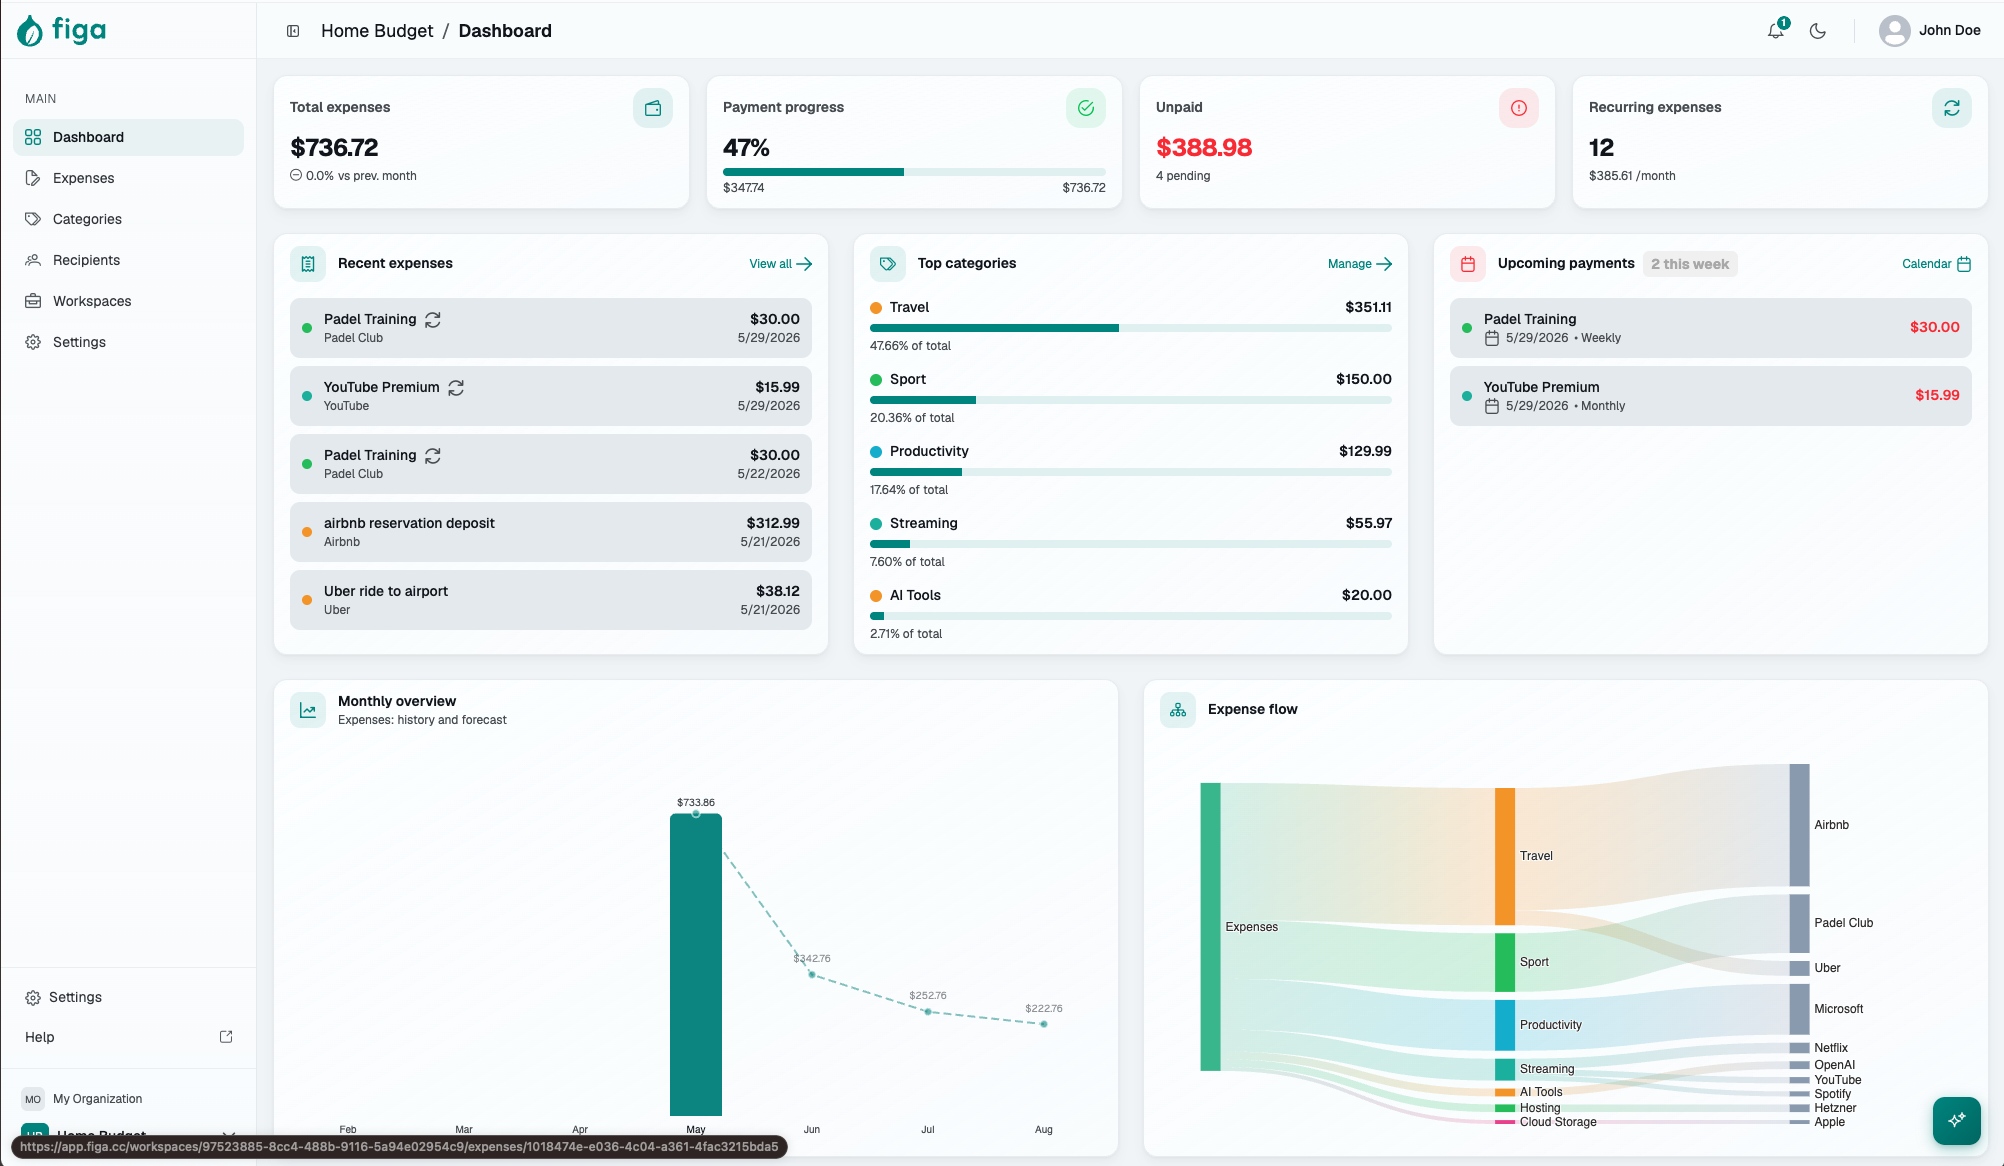Open Padel Training upcoming payment $30.00

point(1711,328)
